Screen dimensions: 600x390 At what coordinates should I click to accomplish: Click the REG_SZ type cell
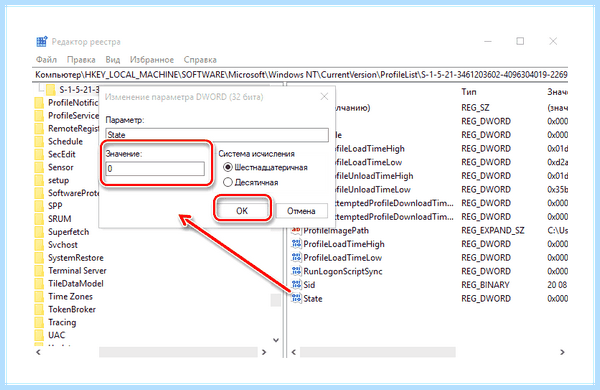click(x=475, y=108)
